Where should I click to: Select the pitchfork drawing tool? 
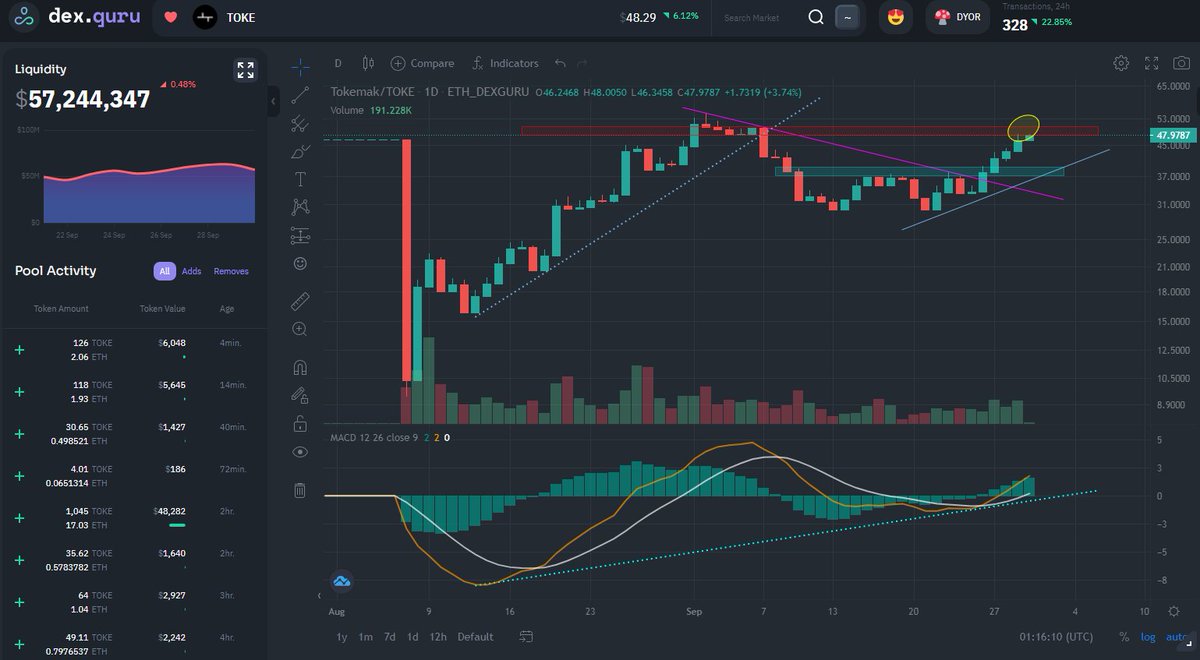[300, 124]
